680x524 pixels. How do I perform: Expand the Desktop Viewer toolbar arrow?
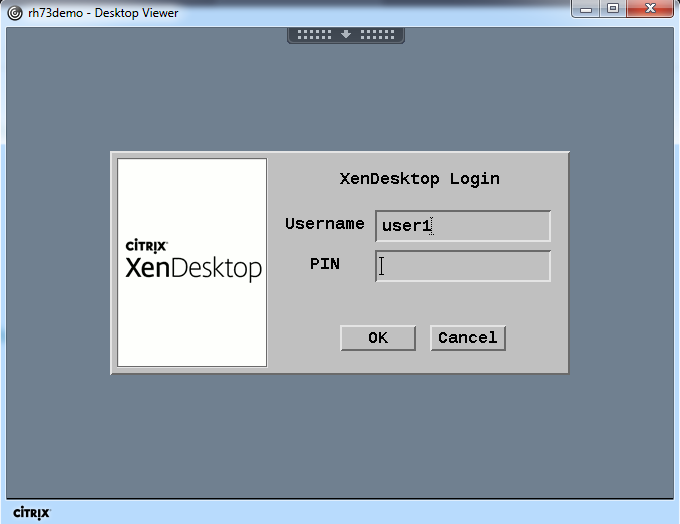[x=346, y=35]
